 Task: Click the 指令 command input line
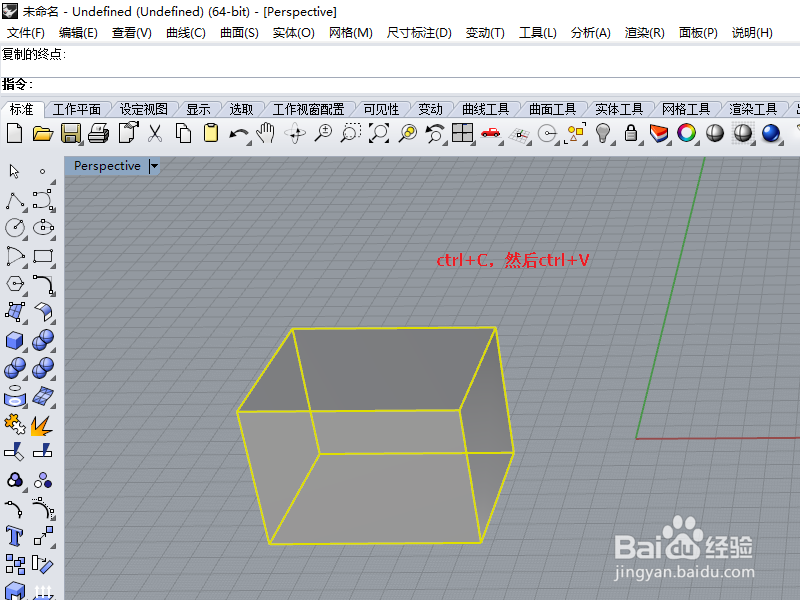click(x=400, y=85)
